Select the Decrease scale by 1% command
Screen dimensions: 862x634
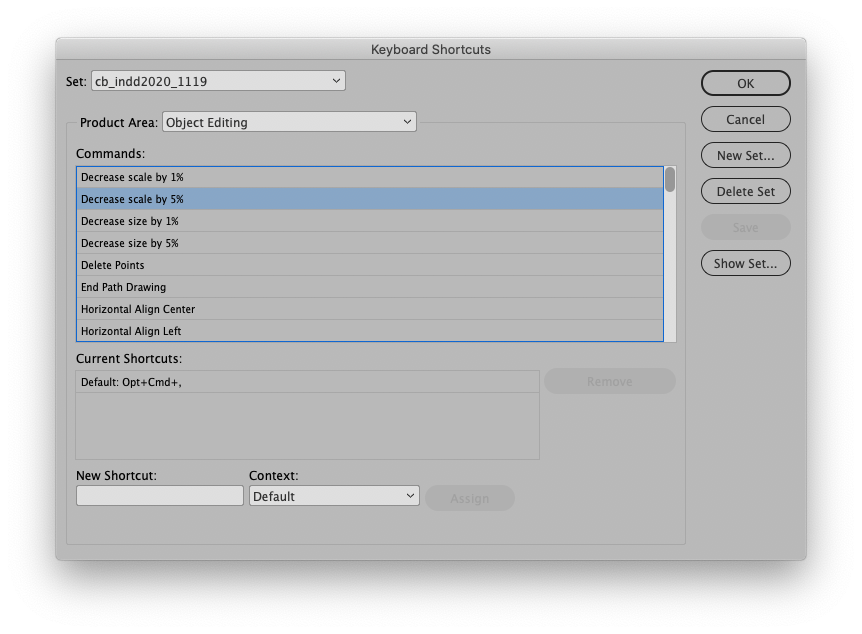pyautogui.click(x=370, y=177)
